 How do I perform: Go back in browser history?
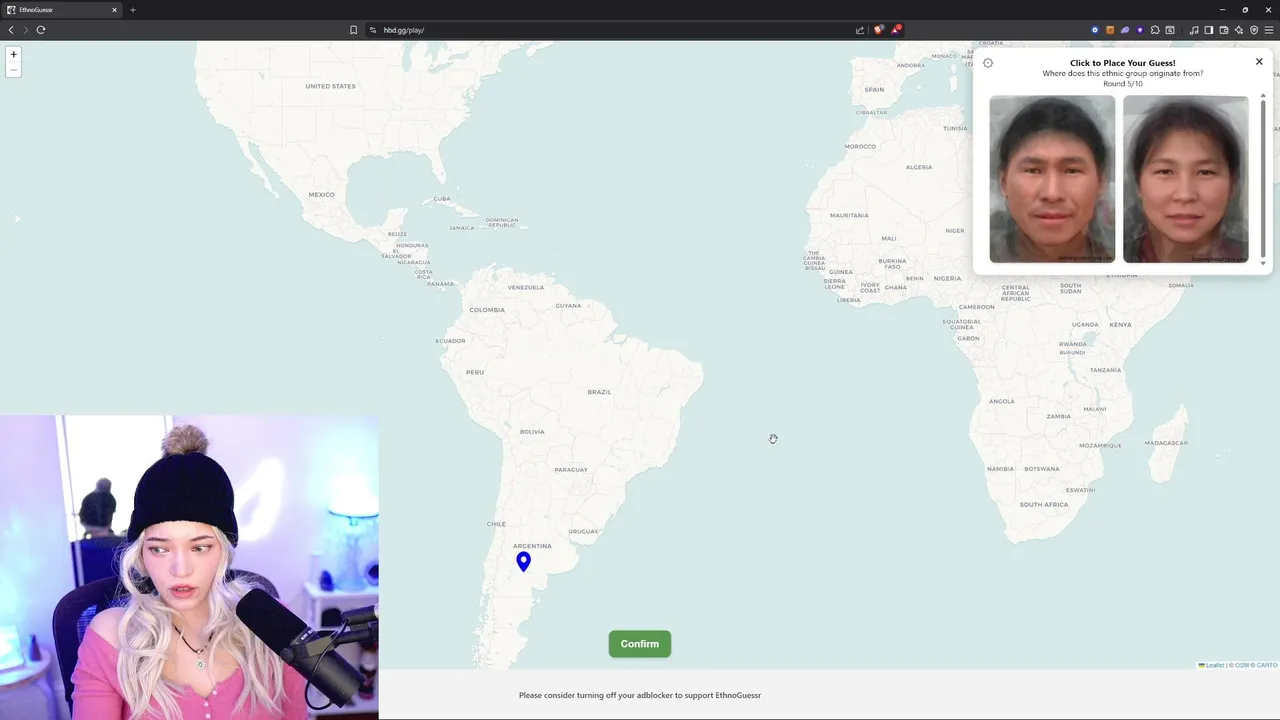pos(11,30)
